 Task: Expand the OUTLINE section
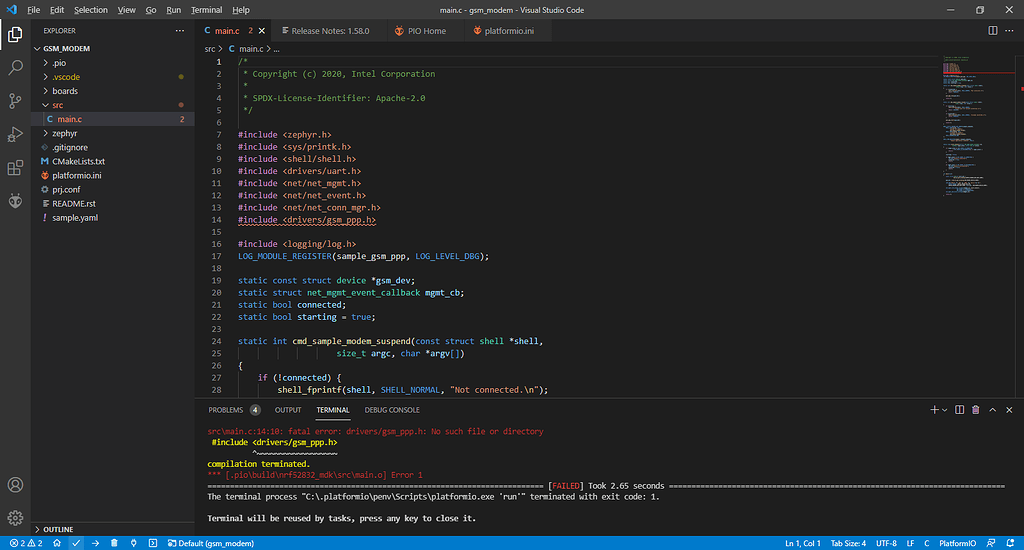[x=58, y=529]
